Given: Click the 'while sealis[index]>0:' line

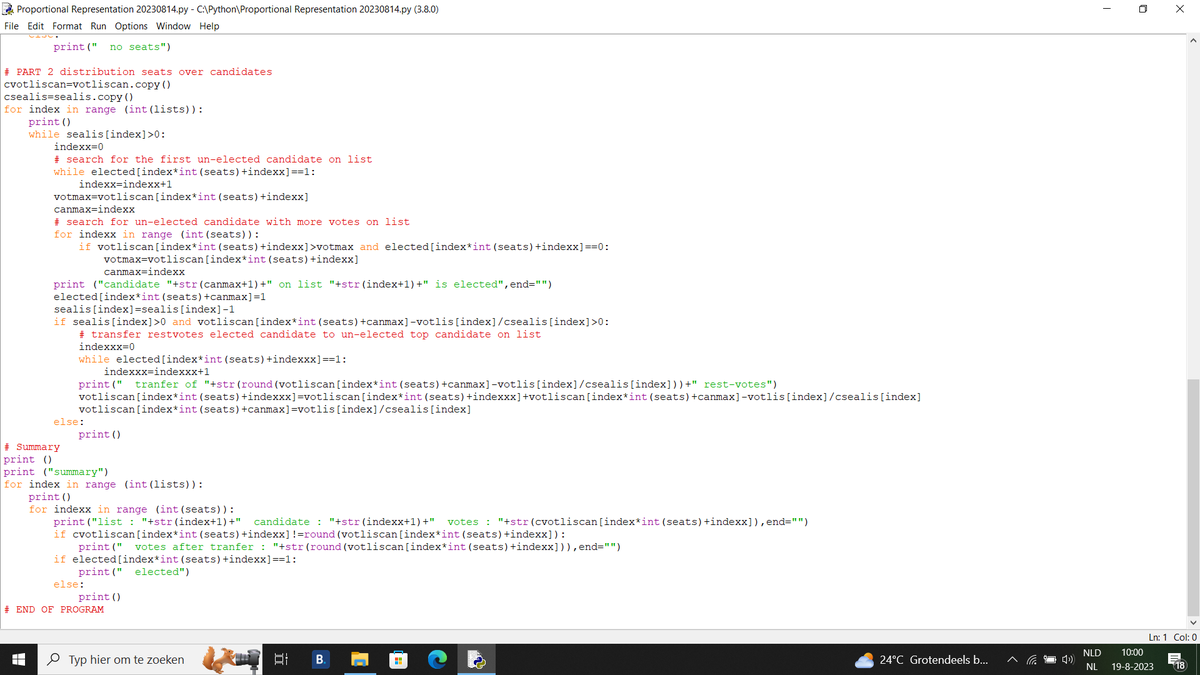Looking at the screenshot, I should click(x=97, y=135).
